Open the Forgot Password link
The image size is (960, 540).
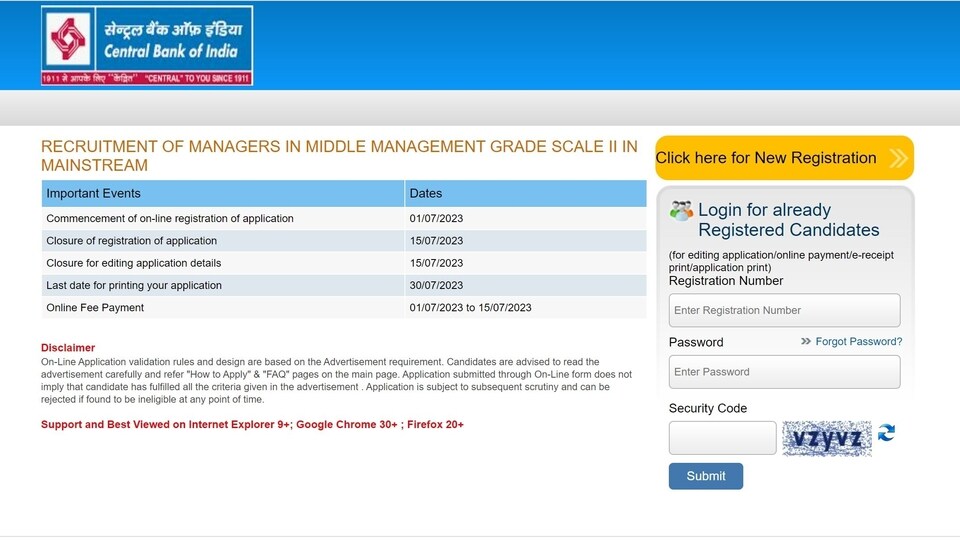(858, 341)
